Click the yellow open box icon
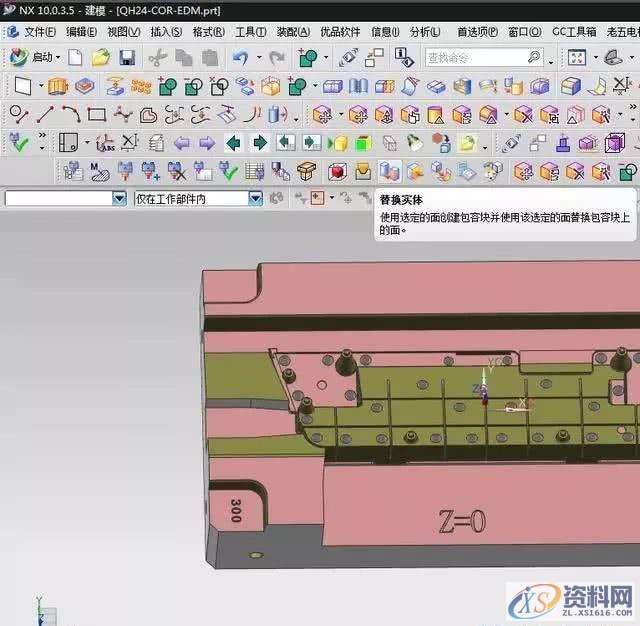The width and height of the screenshot is (640, 626). (x=363, y=172)
